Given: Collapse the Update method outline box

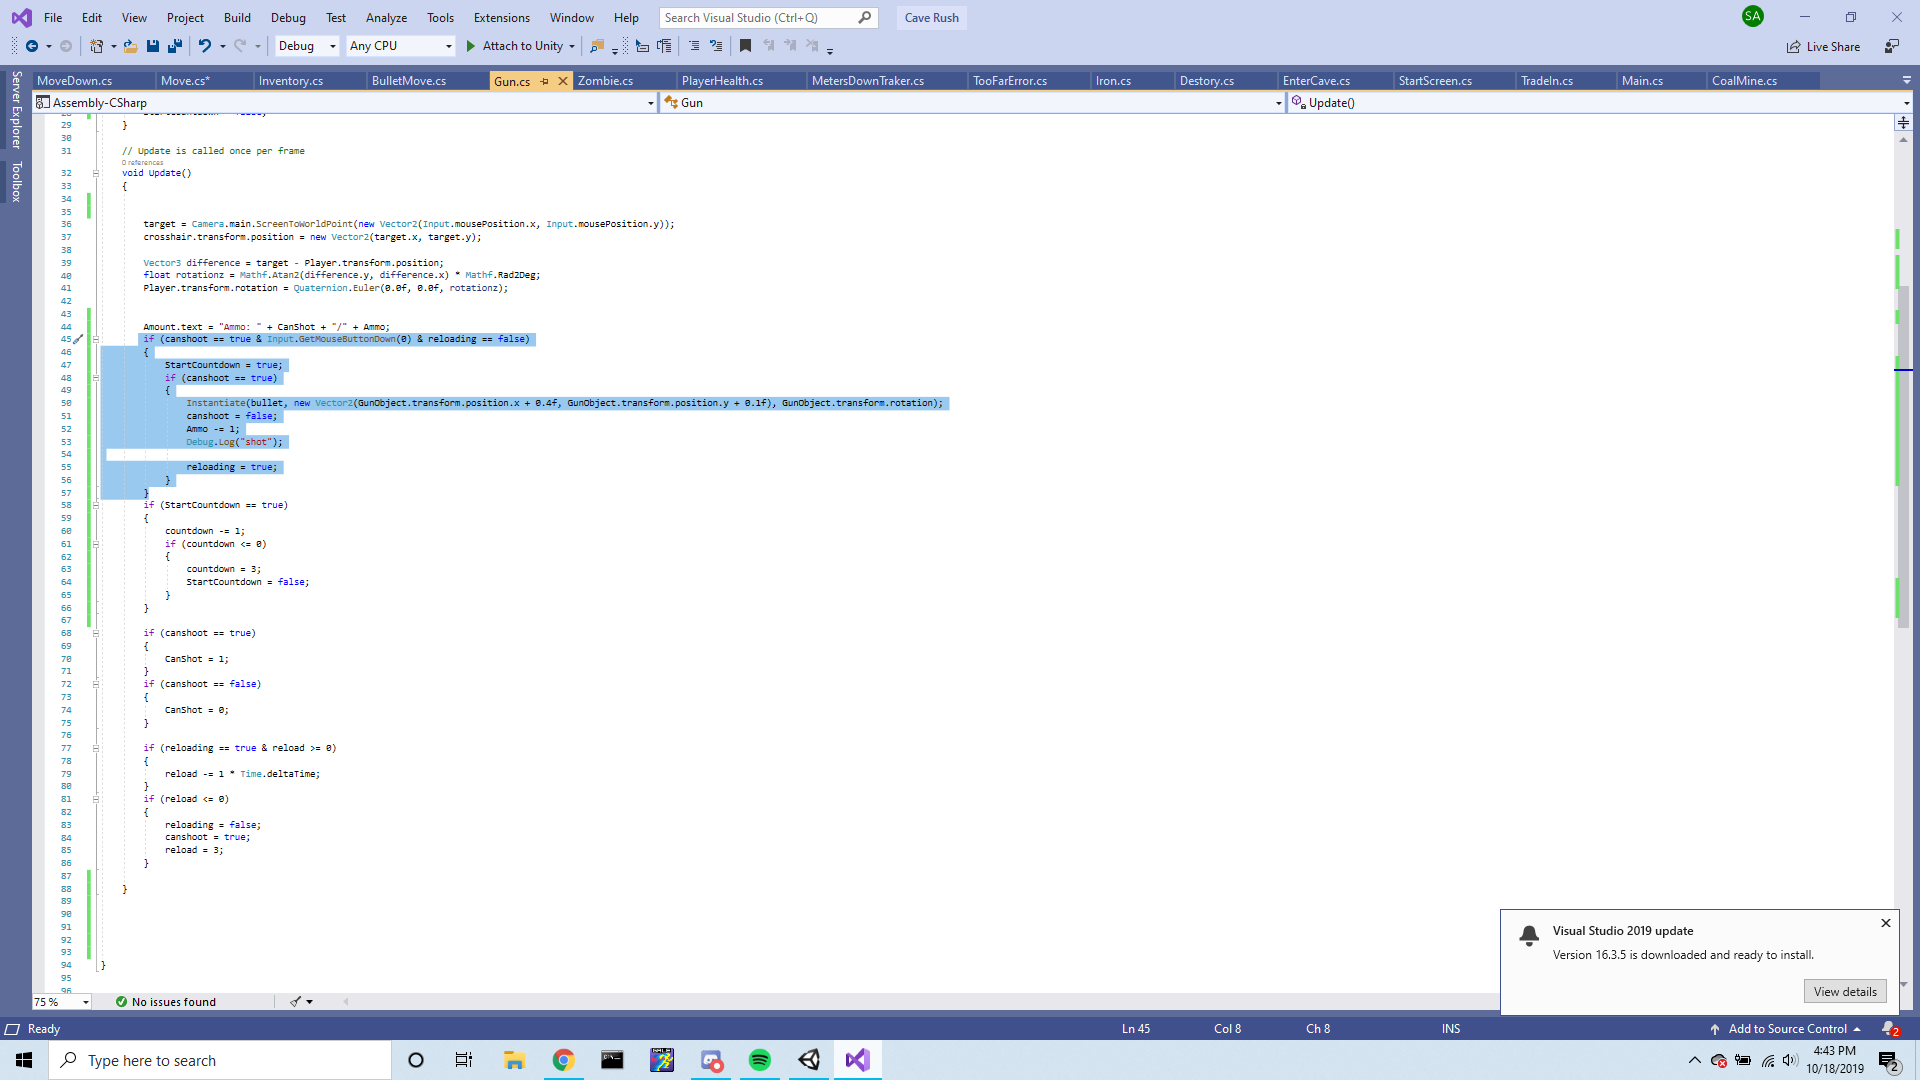Looking at the screenshot, I should coord(96,173).
